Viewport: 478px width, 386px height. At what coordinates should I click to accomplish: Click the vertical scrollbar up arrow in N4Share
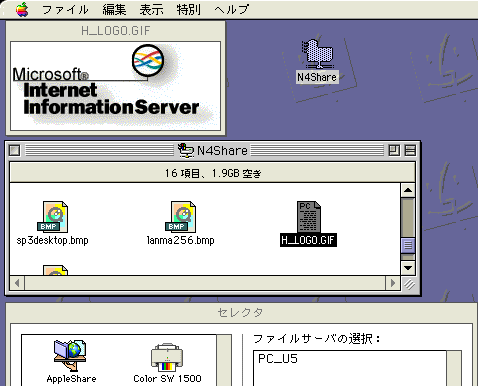(408, 190)
